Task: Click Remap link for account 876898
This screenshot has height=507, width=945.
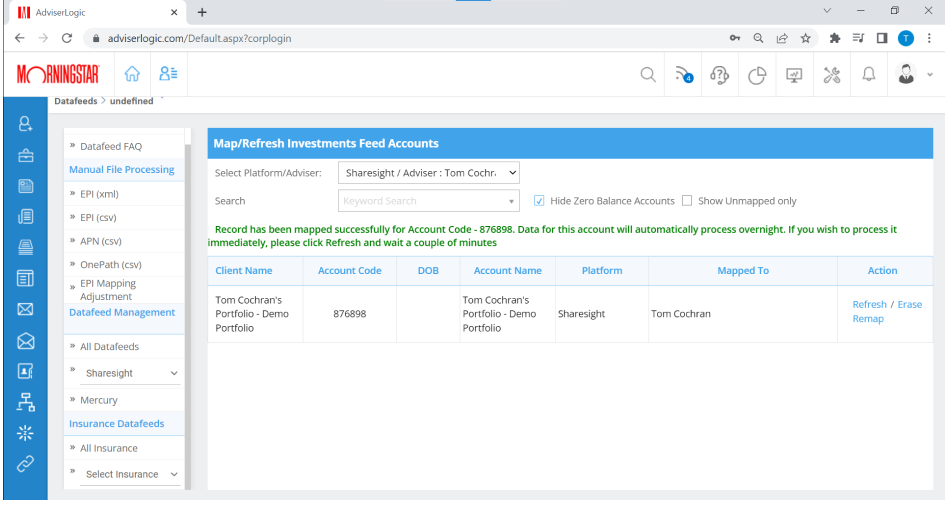Action: (x=868, y=319)
